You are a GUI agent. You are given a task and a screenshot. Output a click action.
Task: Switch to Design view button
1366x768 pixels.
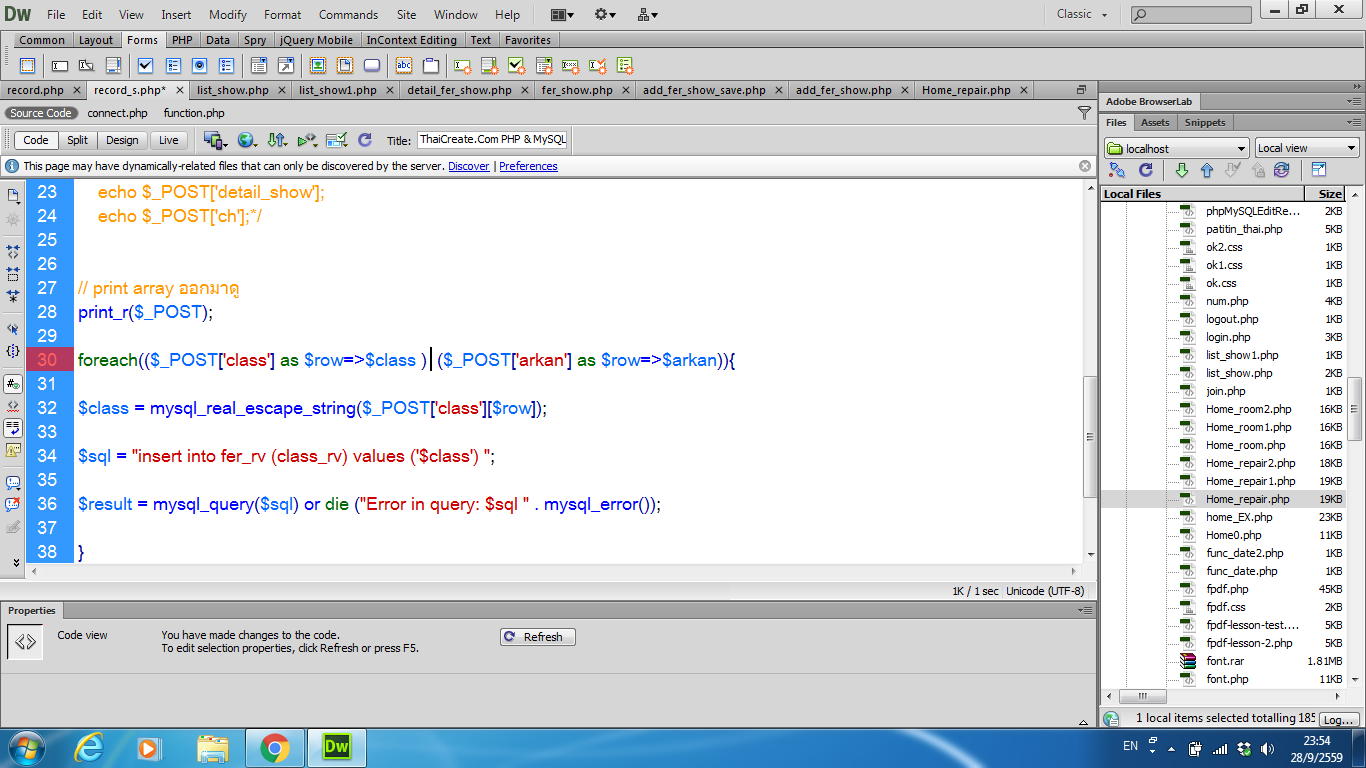pos(122,140)
